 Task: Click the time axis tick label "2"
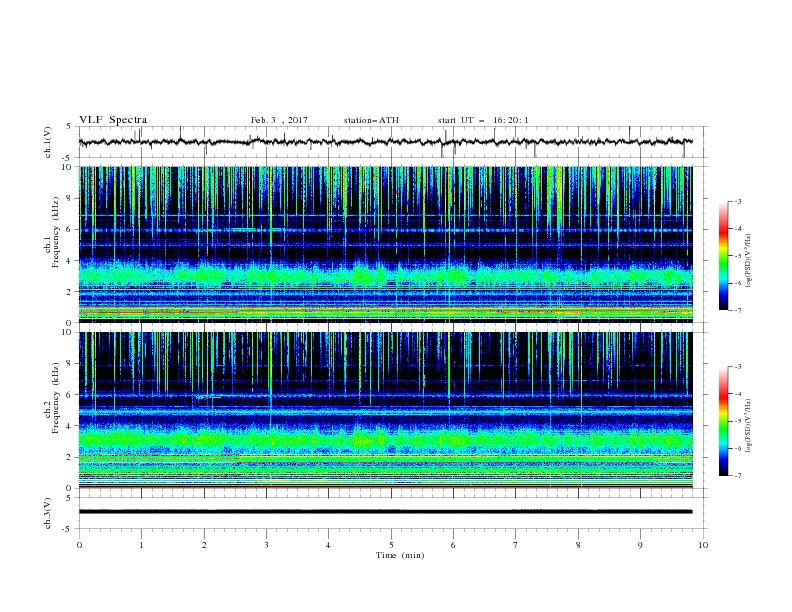click(x=204, y=545)
